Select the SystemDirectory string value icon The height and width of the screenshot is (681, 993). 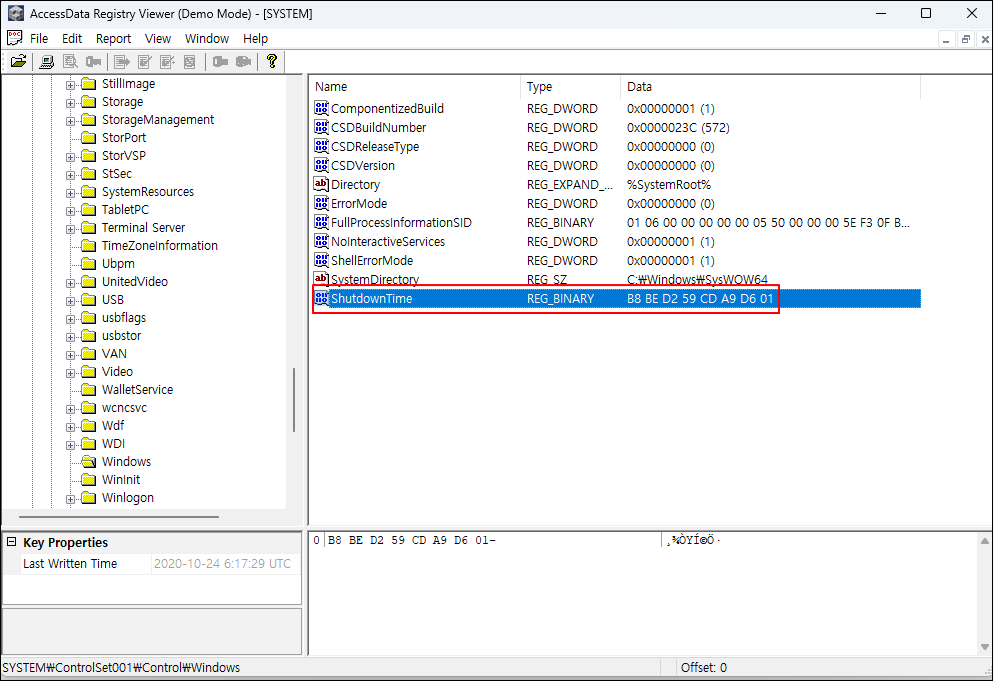pos(322,279)
